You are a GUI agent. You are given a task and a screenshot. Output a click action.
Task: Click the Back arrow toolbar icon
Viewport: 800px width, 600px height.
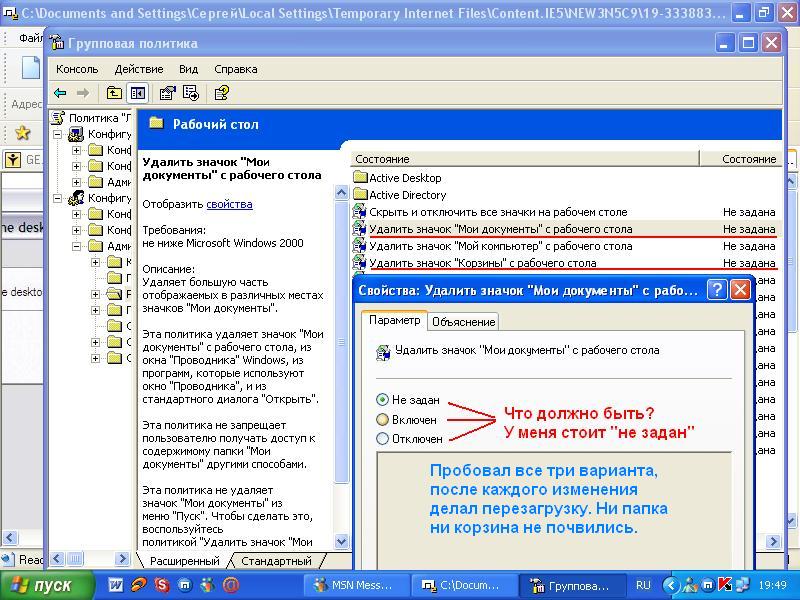[x=61, y=93]
